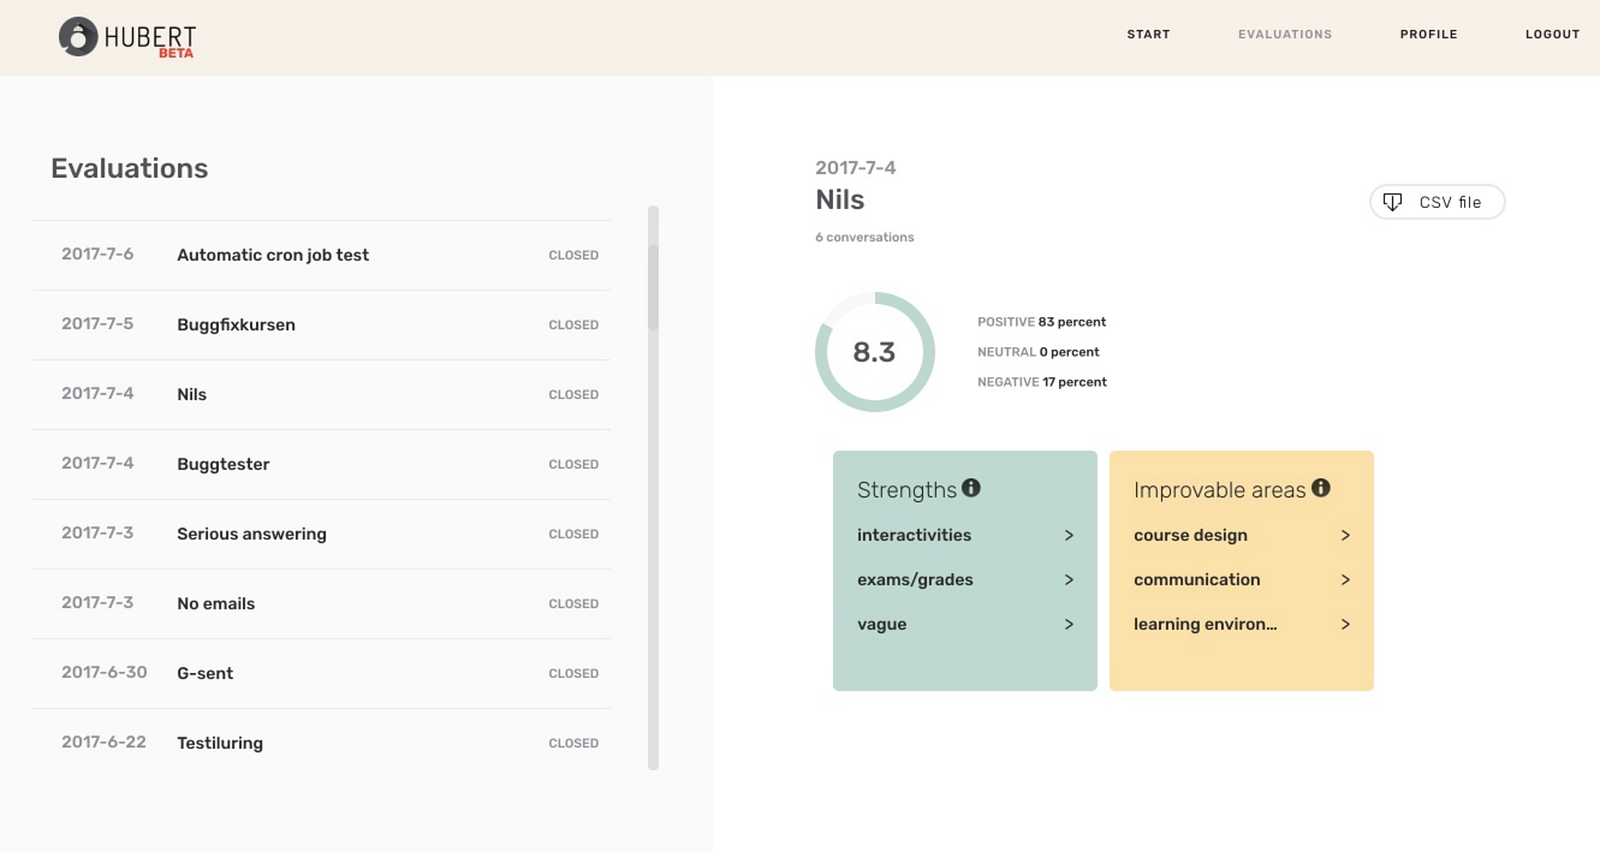
Task: Click the download icon on CSV file button
Action: [1392, 202]
